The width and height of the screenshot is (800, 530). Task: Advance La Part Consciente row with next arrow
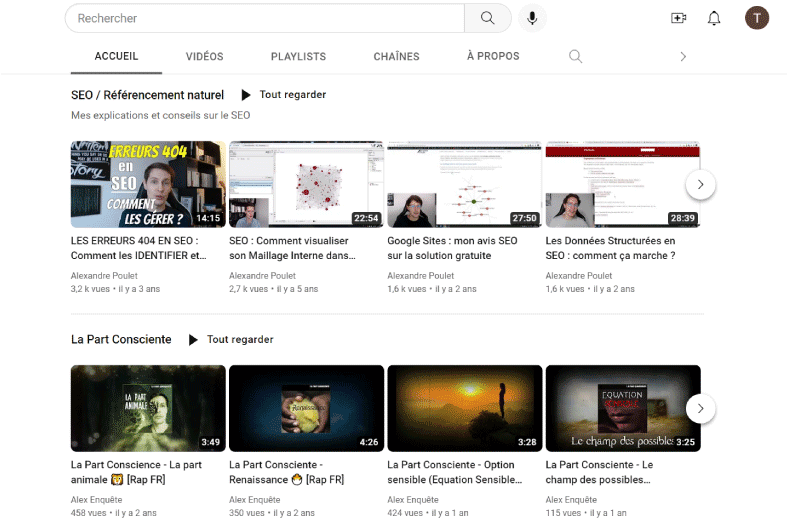[701, 409]
